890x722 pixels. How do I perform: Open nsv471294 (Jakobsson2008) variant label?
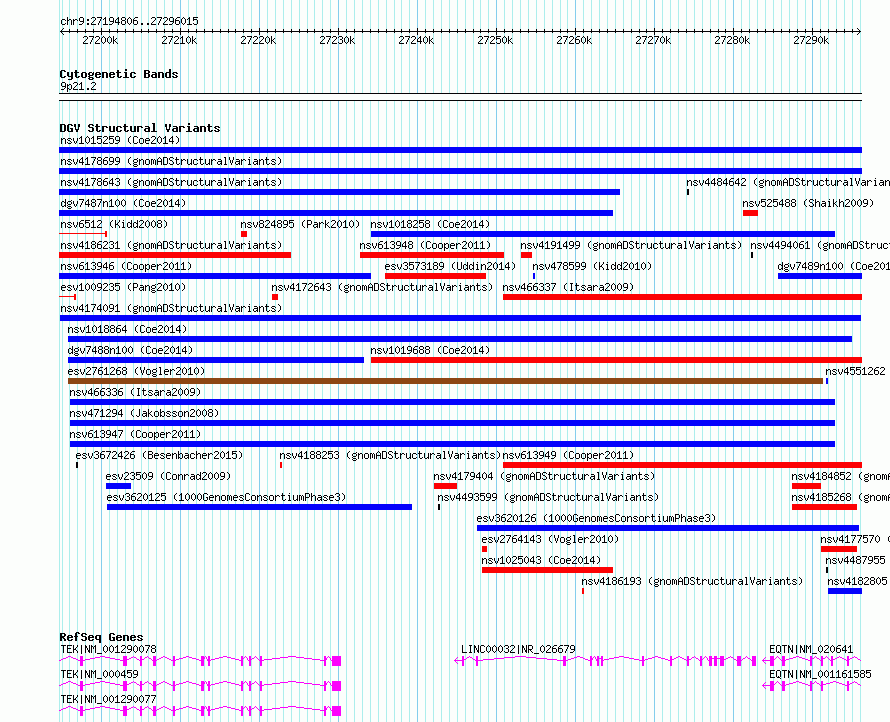point(144,413)
